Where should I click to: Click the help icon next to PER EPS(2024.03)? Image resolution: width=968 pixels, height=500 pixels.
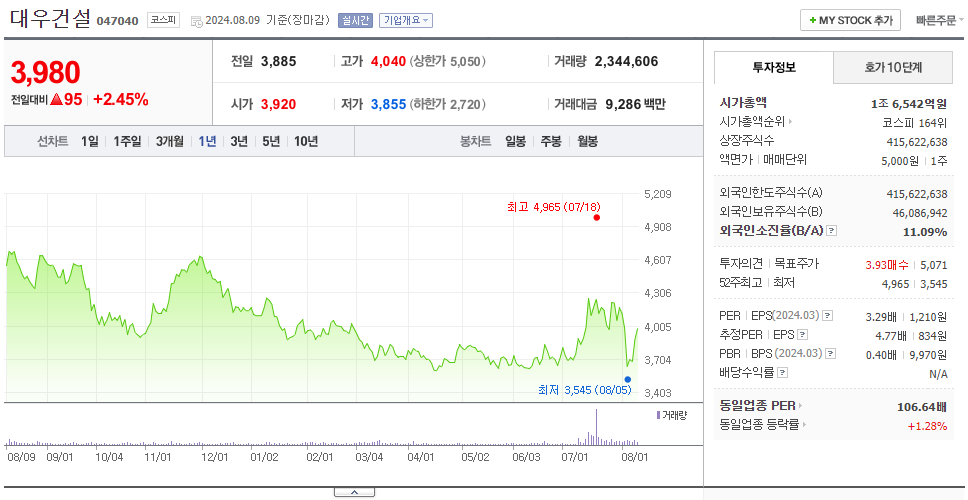(827, 316)
